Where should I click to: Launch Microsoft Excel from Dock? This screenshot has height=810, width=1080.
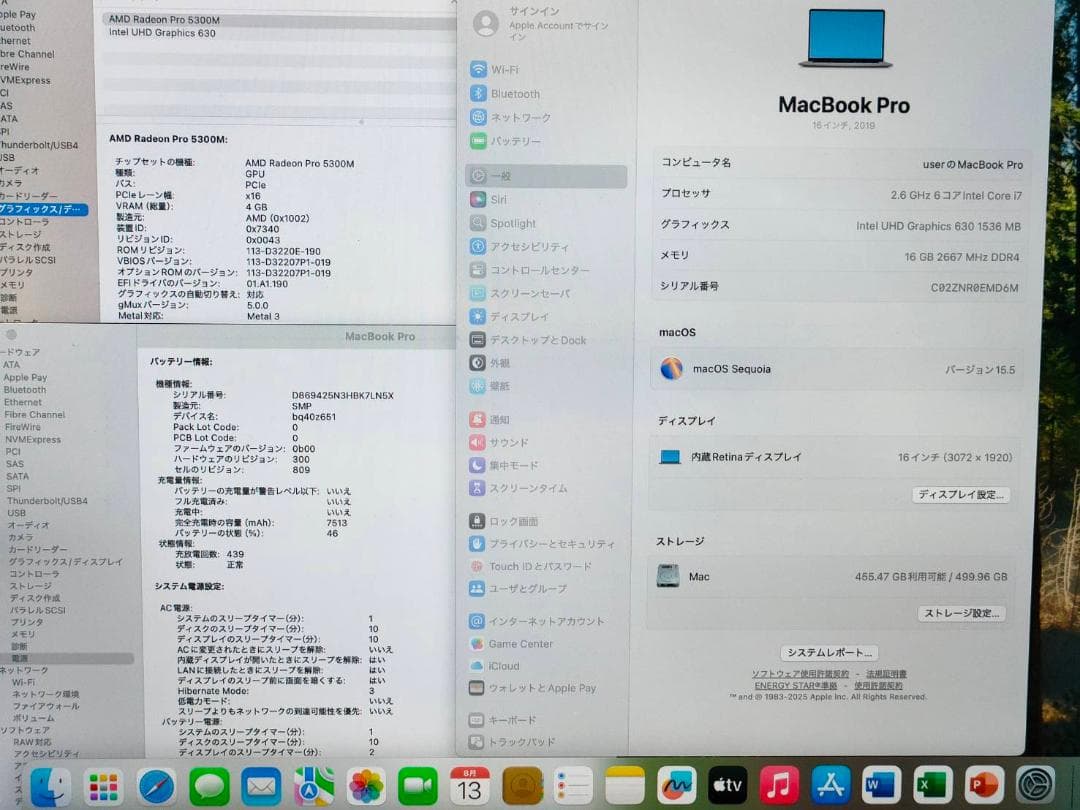click(933, 786)
